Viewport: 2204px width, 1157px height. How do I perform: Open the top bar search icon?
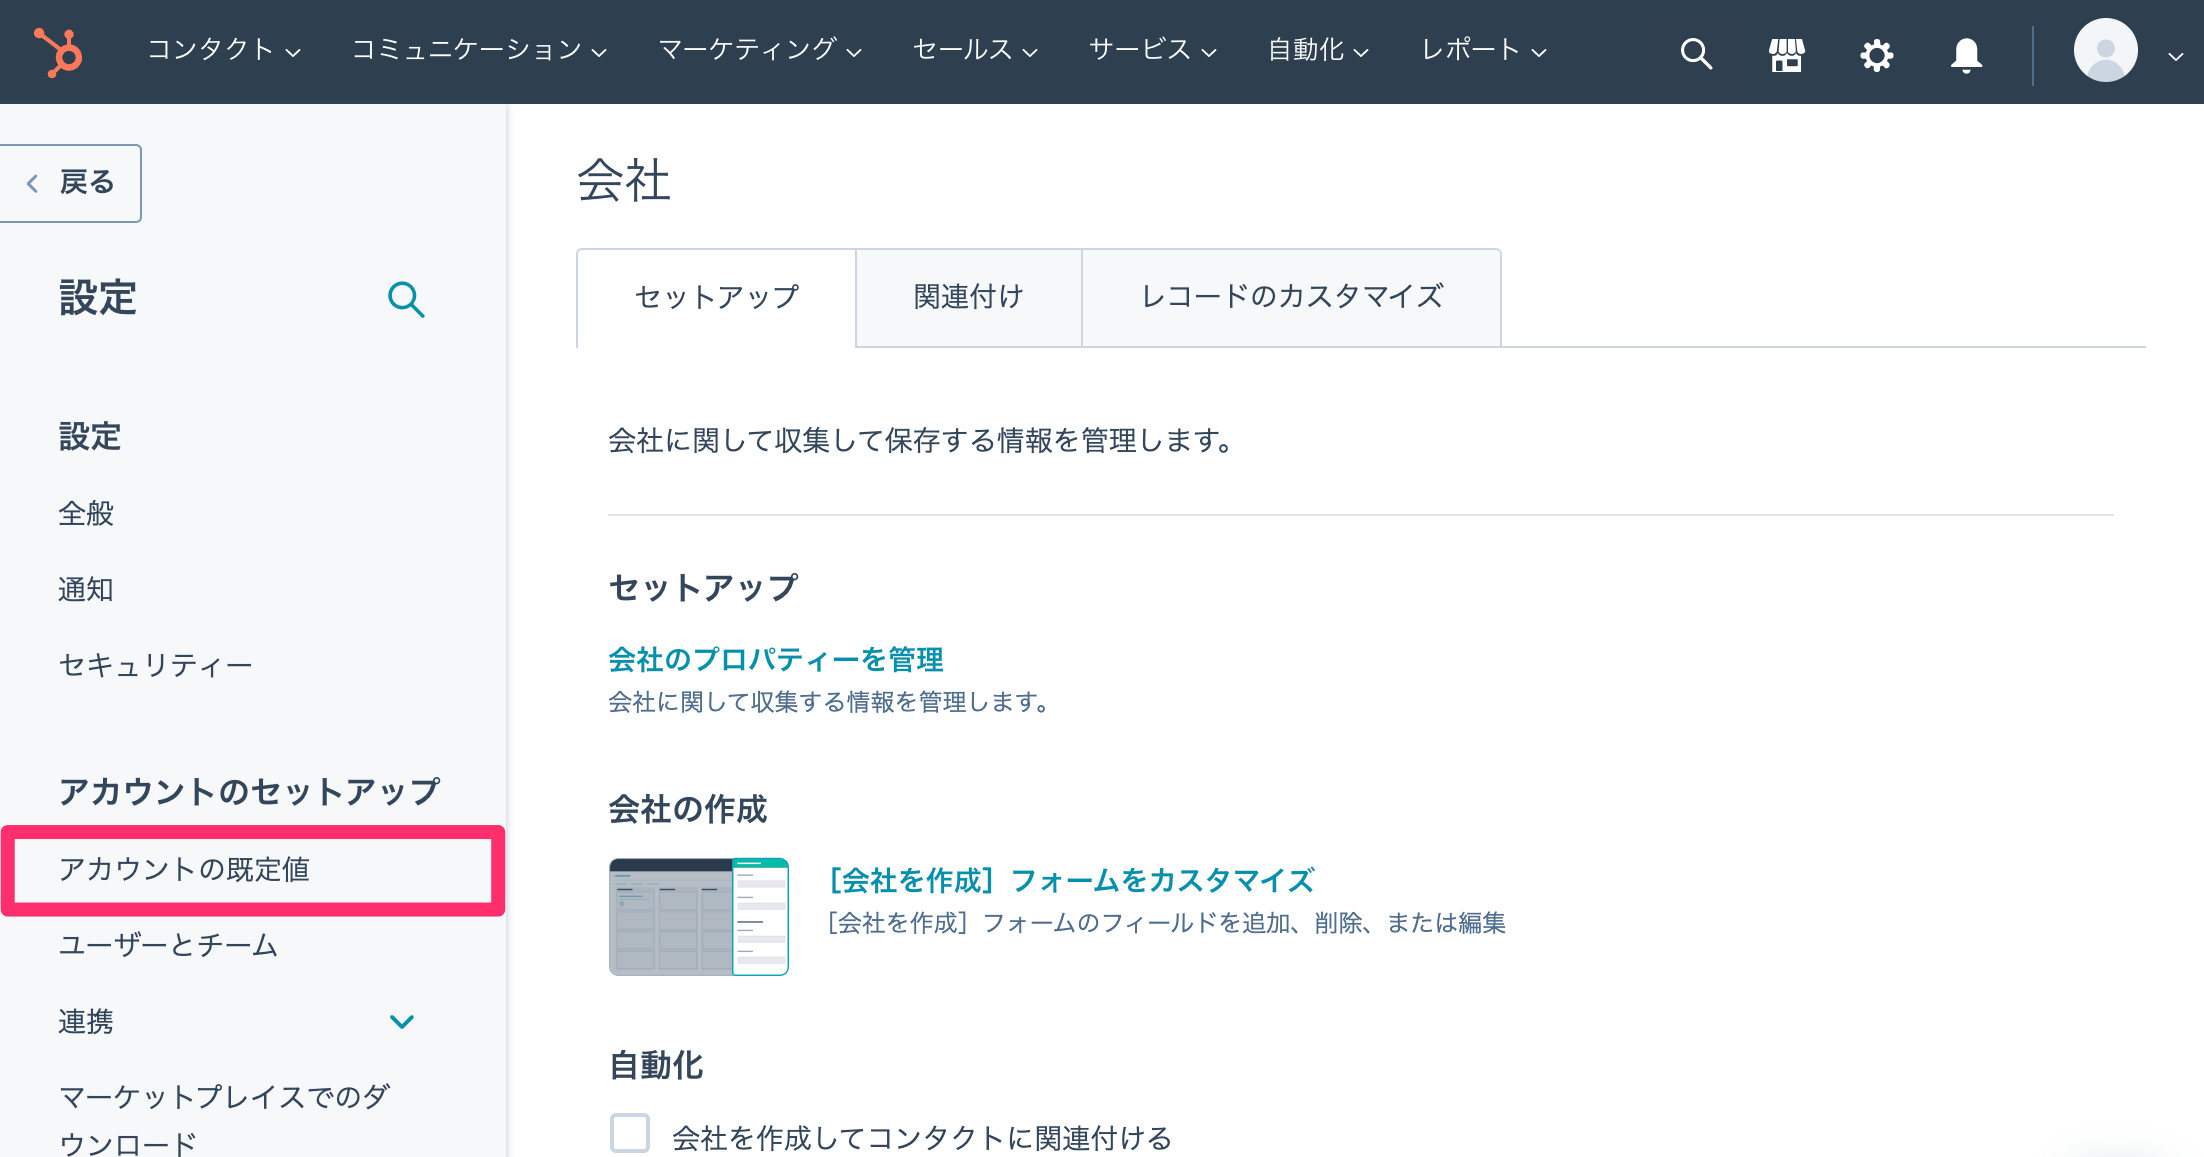[x=1696, y=53]
